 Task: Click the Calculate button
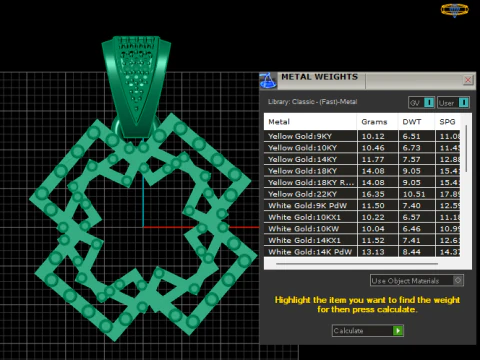click(x=368, y=331)
